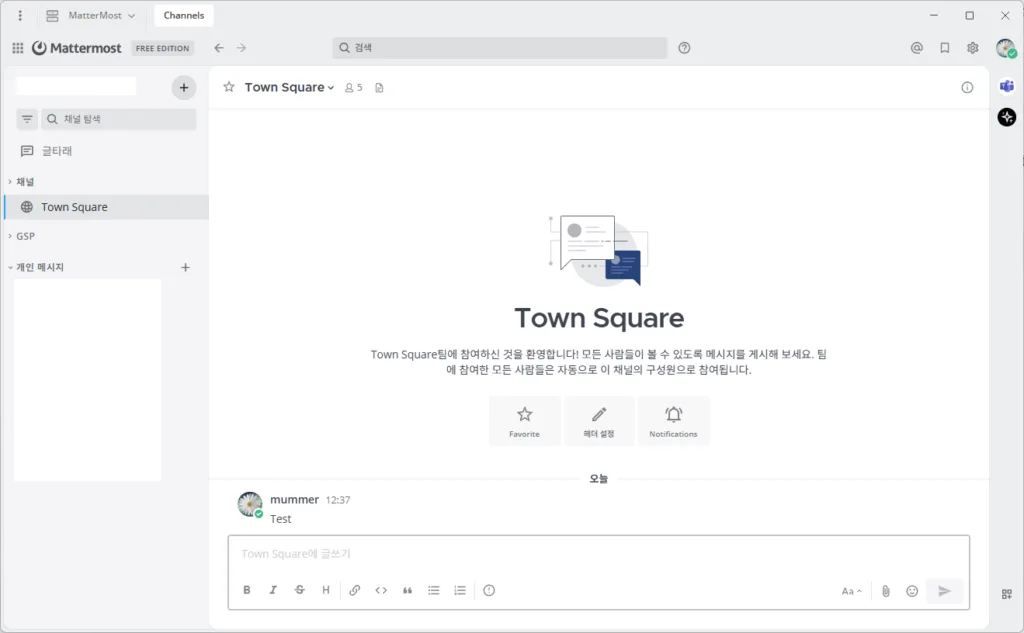The image size is (1024, 633).
Task: Start a new direct message
Action: pos(185,267)
